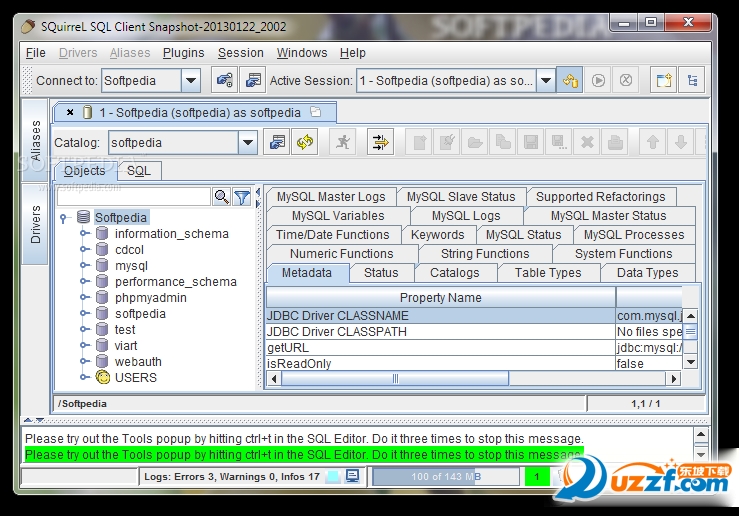Click the small document icon on session tab
Image resolution: width=739 pixels, height=516 pixels.
[x=316, y=112]
